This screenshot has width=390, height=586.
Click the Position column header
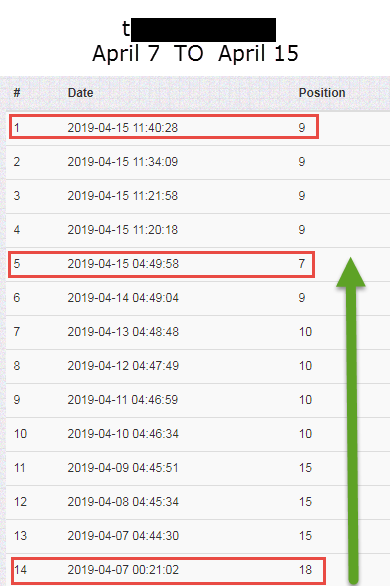[x=322, y=93]
